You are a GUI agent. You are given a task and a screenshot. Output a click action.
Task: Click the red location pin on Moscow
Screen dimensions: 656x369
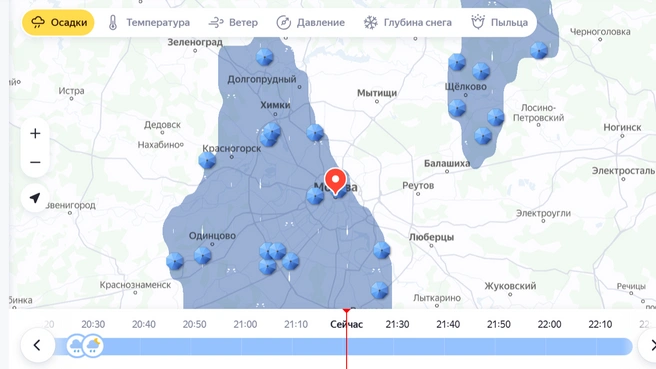[x=335, y=181]
